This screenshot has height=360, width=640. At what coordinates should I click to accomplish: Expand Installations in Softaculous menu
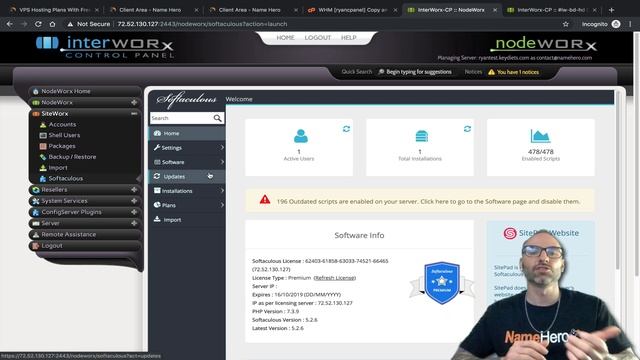(187, 191)
